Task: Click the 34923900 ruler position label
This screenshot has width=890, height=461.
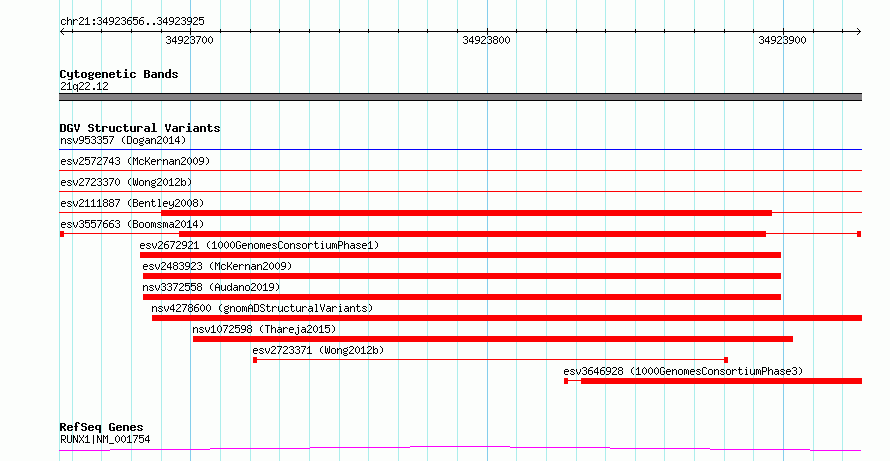Action: click(x=782, y=40)
